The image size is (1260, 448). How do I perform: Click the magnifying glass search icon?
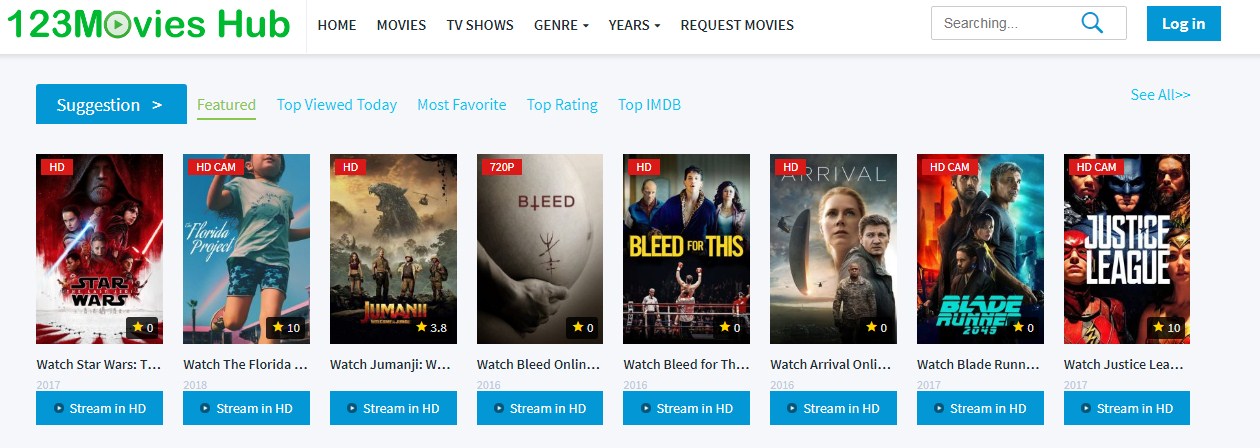coord(1092,22)
